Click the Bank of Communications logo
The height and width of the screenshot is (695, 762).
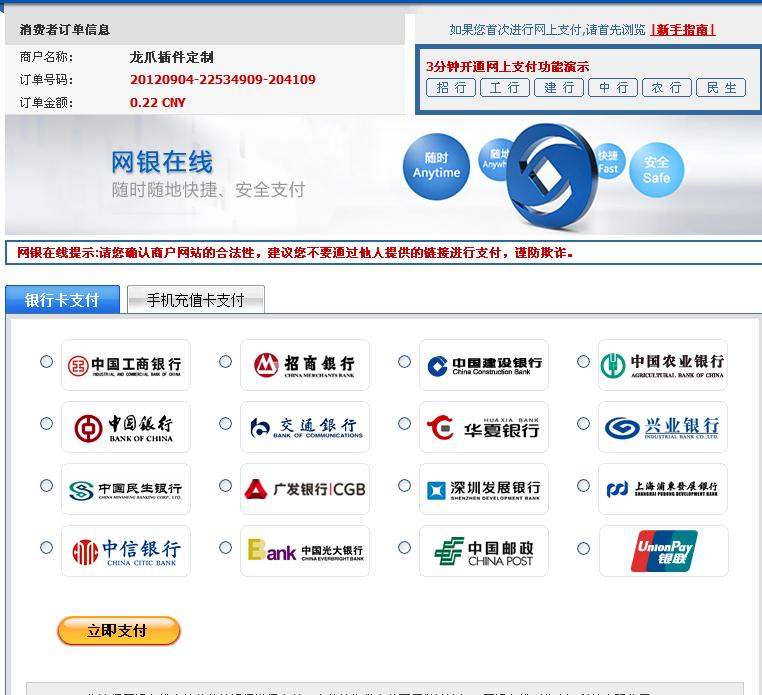(305, 427)
